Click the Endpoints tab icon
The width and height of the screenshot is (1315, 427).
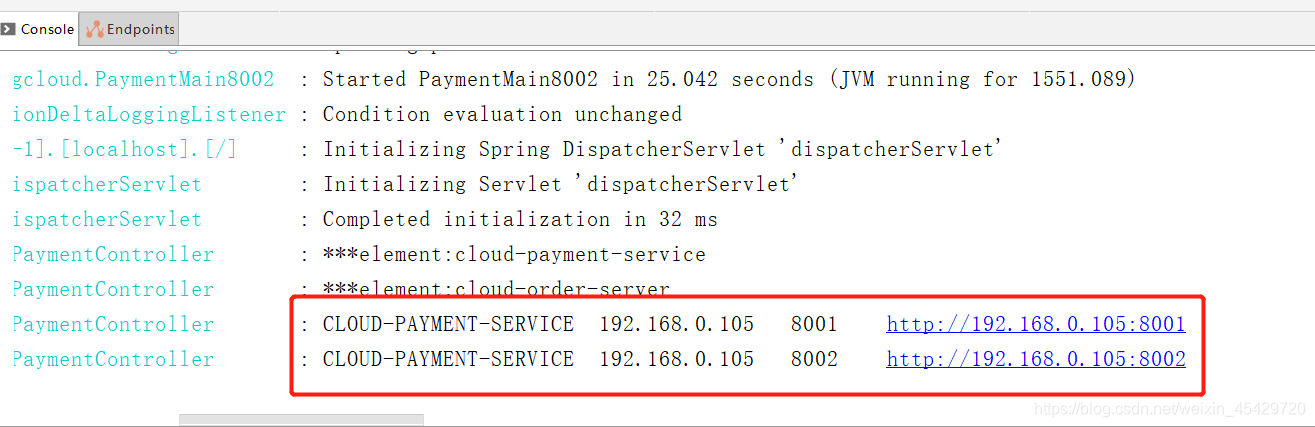(x=95, y=29)
